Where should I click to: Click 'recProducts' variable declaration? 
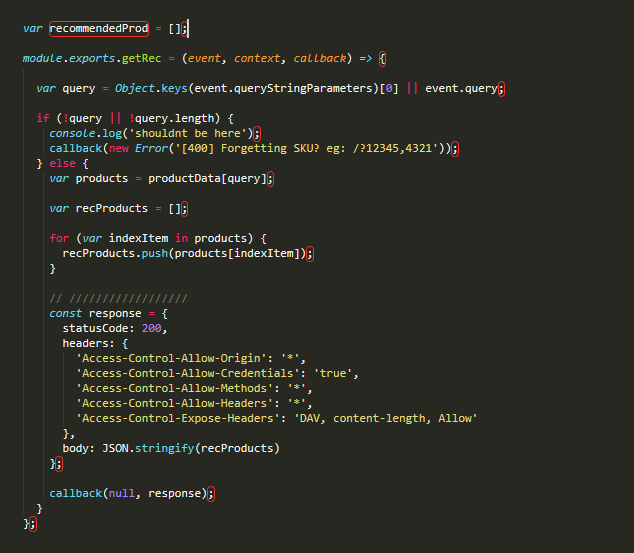(x=112, y=208)
